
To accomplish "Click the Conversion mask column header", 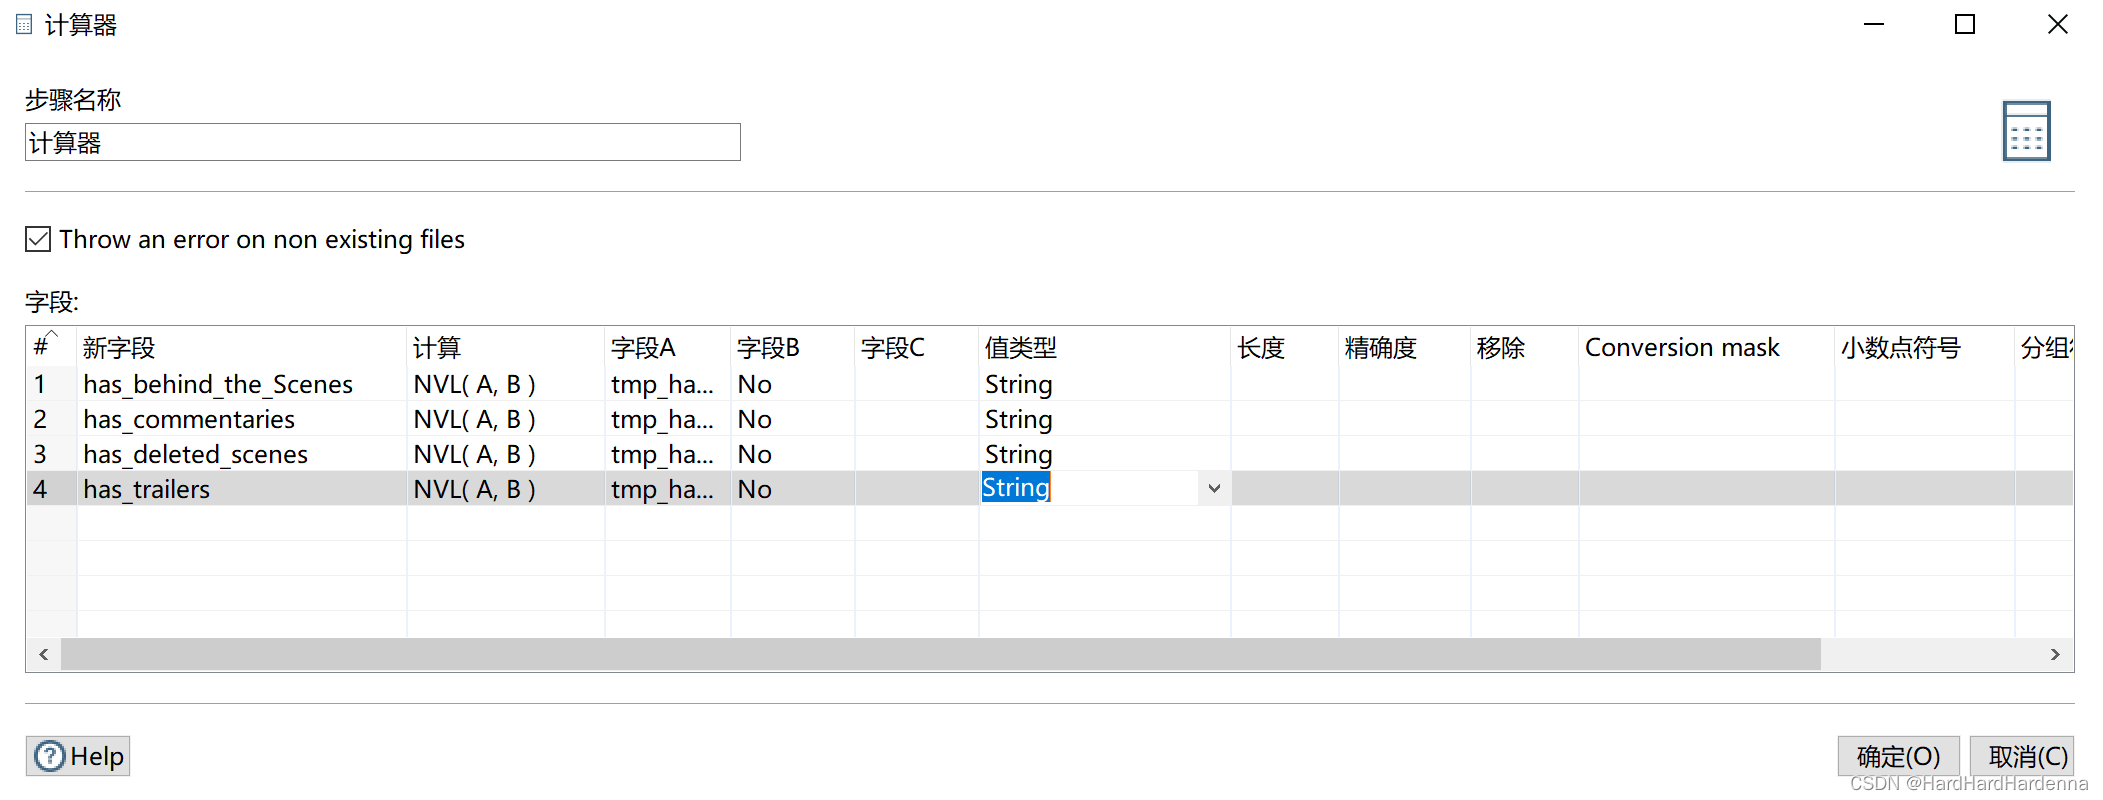I will coord(1707,347).
